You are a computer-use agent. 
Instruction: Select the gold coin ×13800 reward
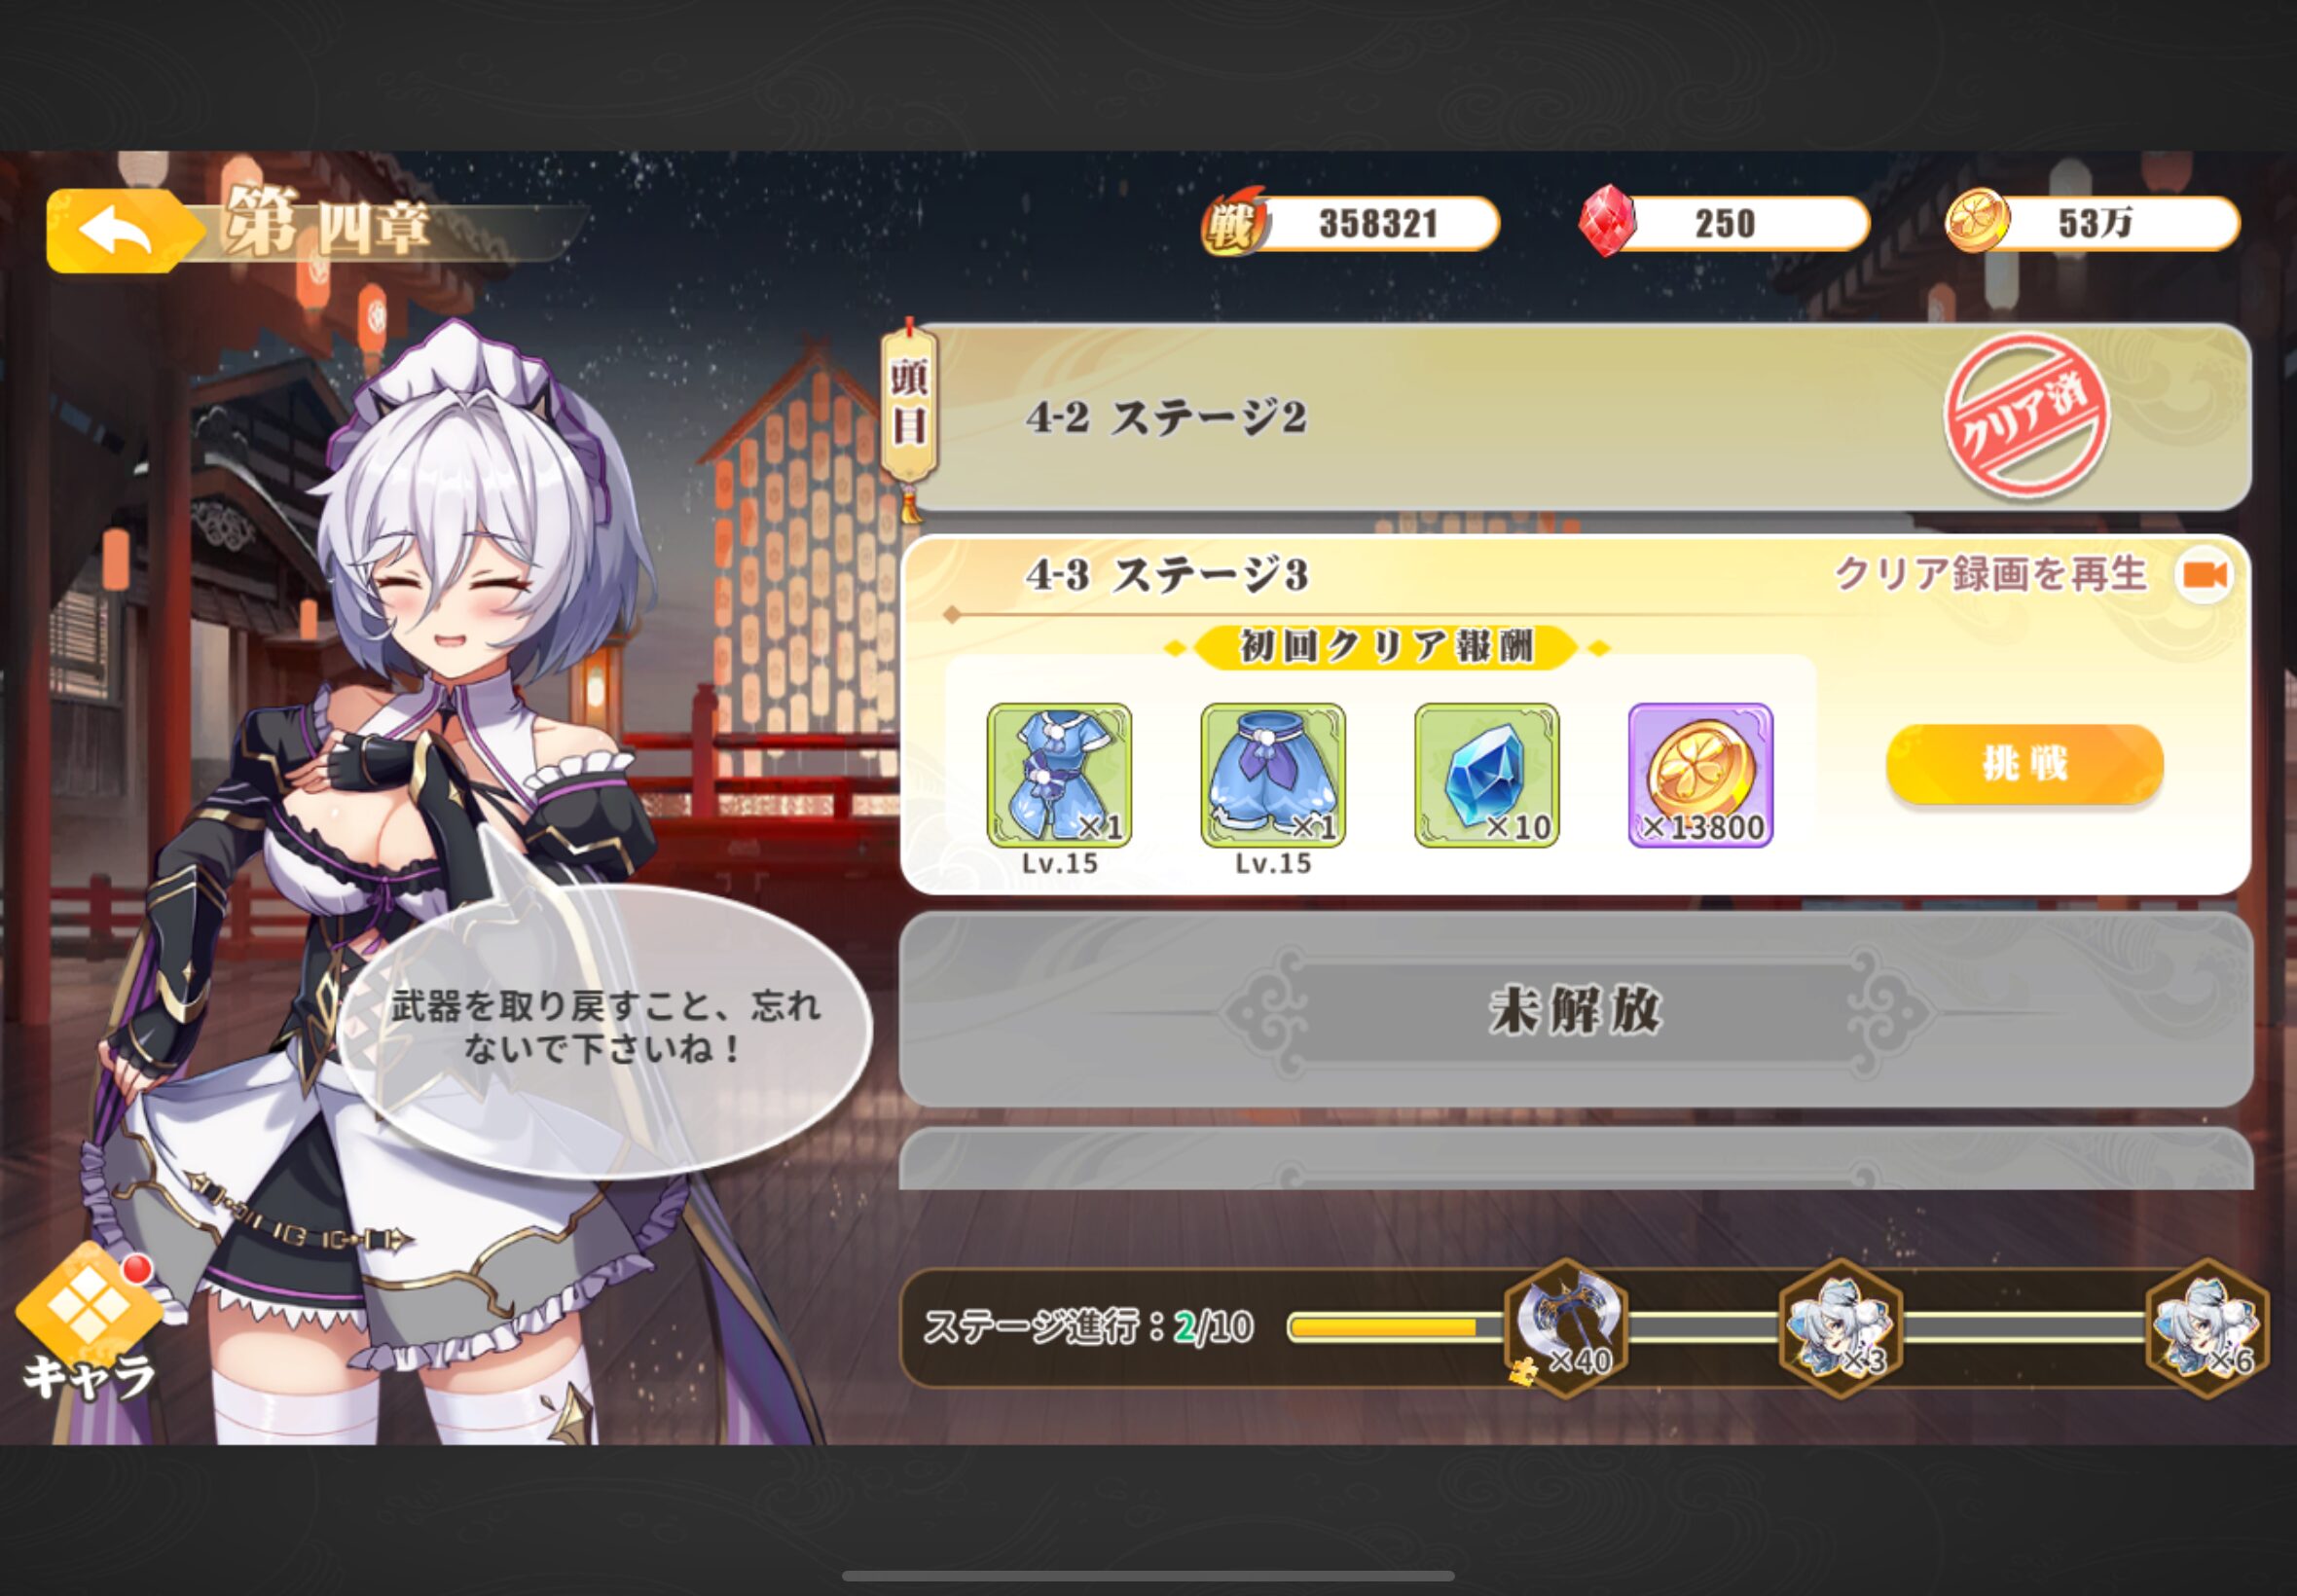1701,775
